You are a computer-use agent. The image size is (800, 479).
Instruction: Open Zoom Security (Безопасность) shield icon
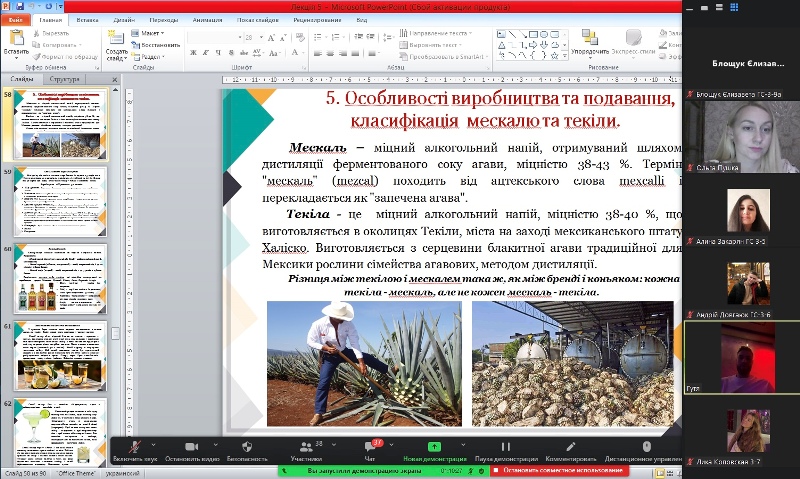(x=246, y=446)
